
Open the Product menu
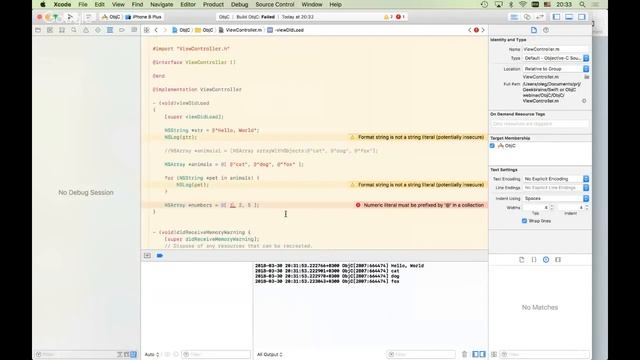click(213, 4)
